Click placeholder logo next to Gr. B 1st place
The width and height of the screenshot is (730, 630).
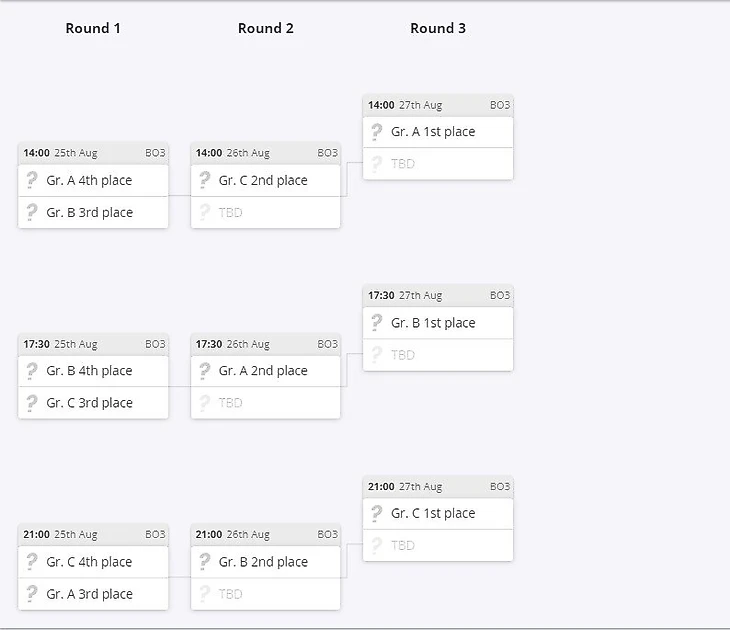(x=377, y=322)
